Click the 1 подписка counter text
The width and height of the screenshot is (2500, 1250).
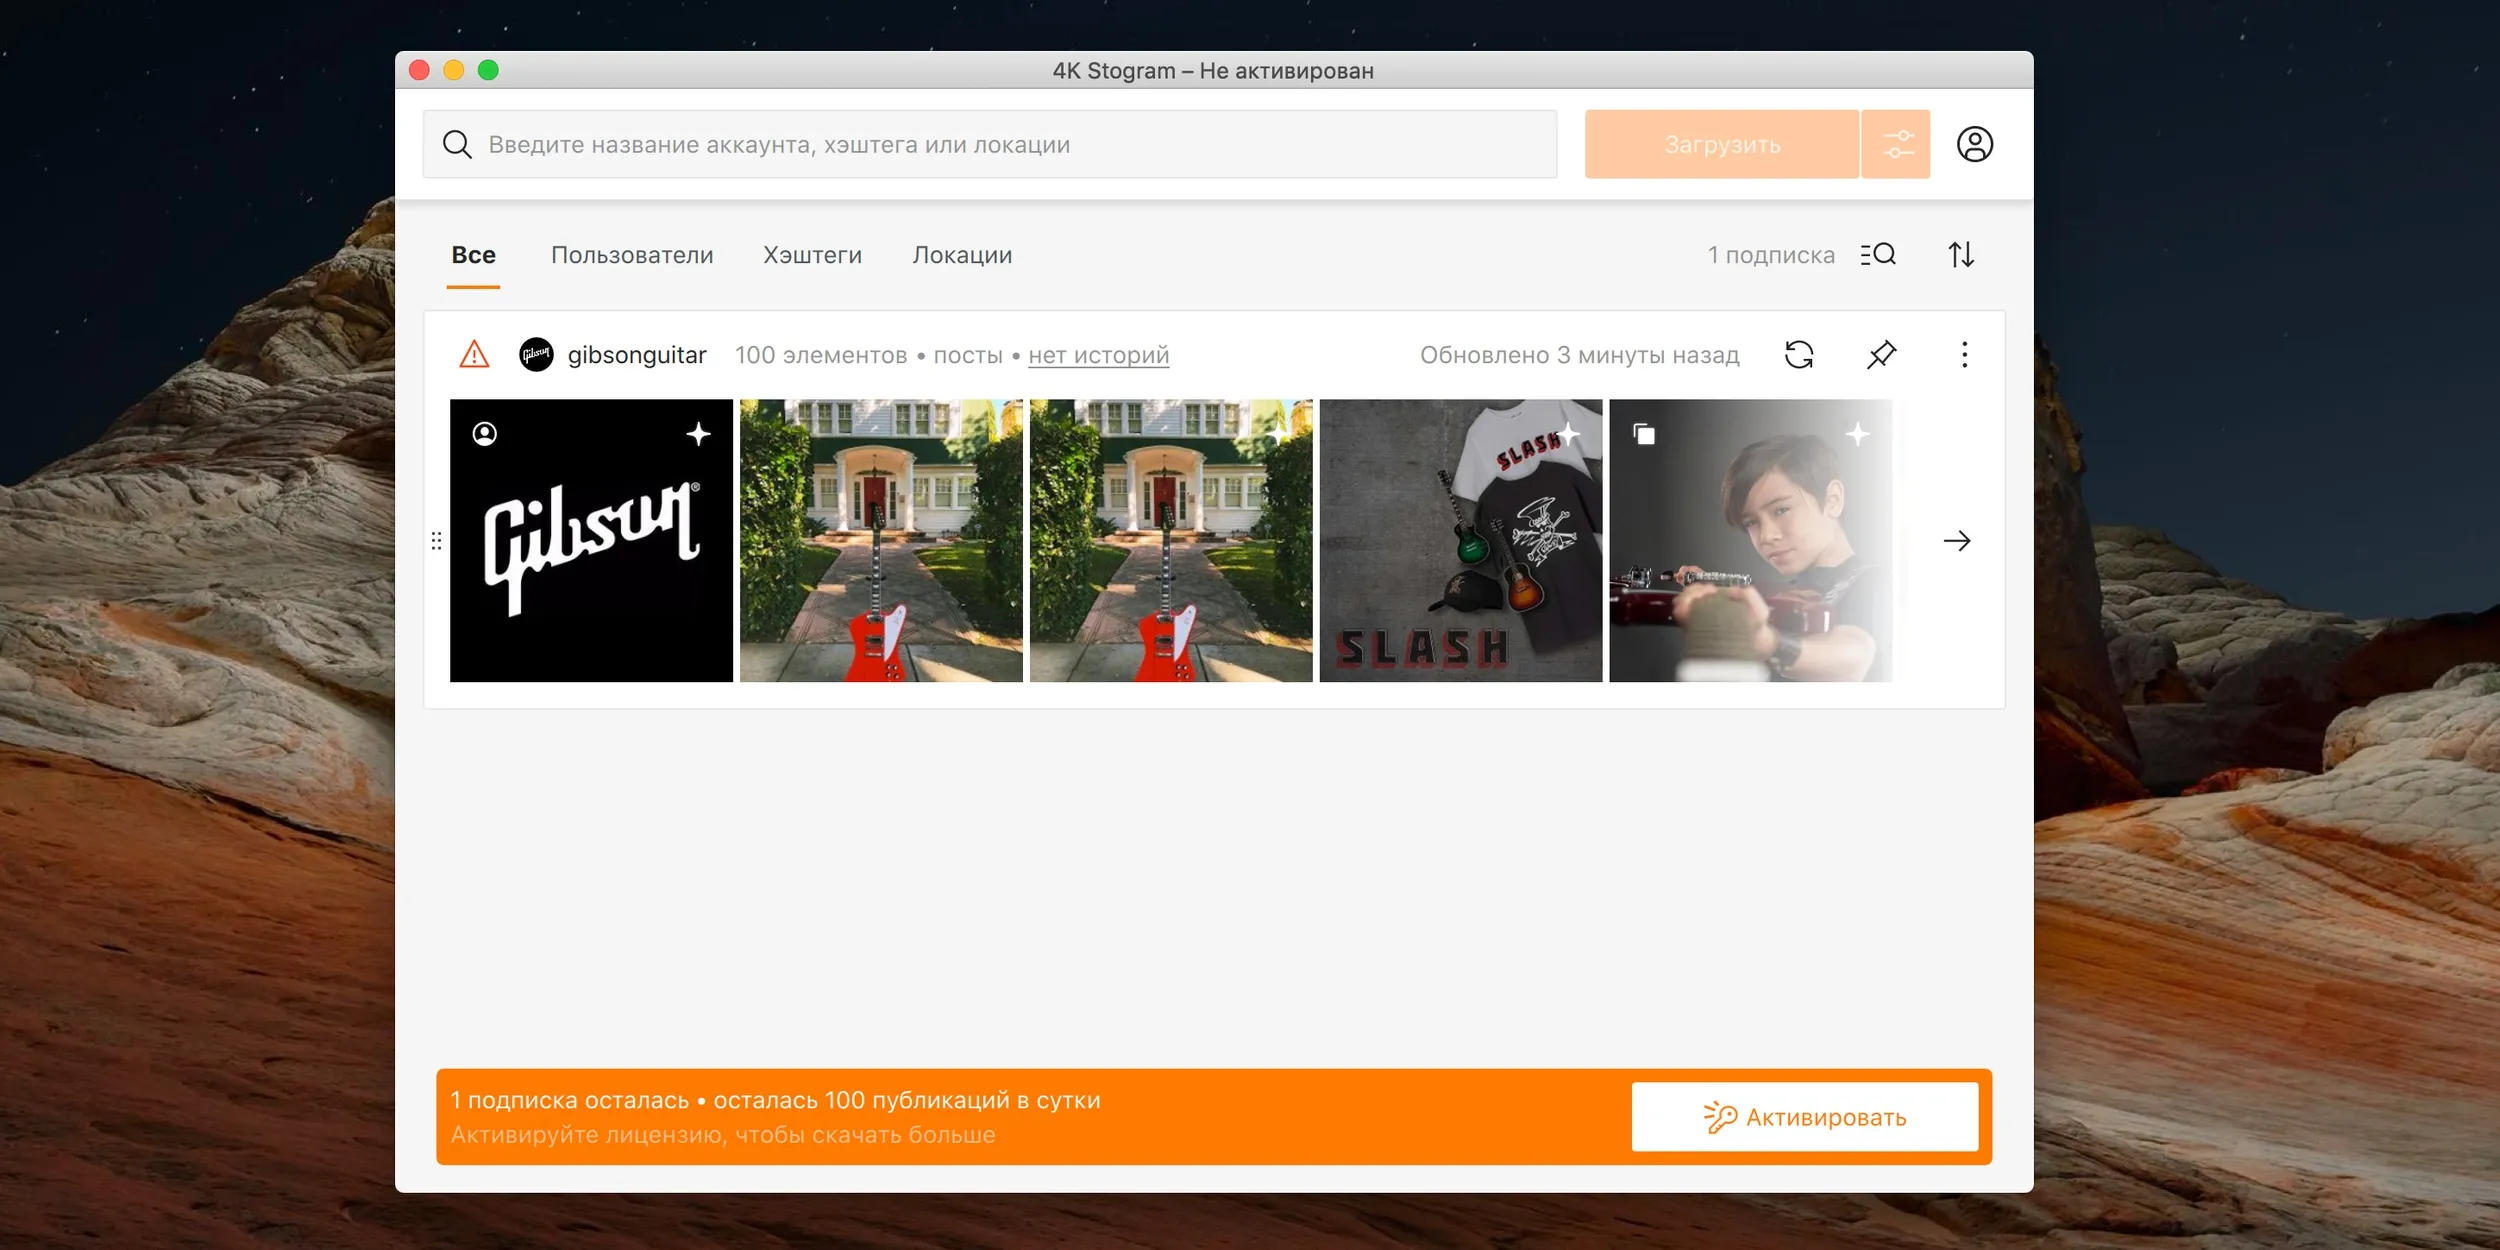click(1771, 255)
